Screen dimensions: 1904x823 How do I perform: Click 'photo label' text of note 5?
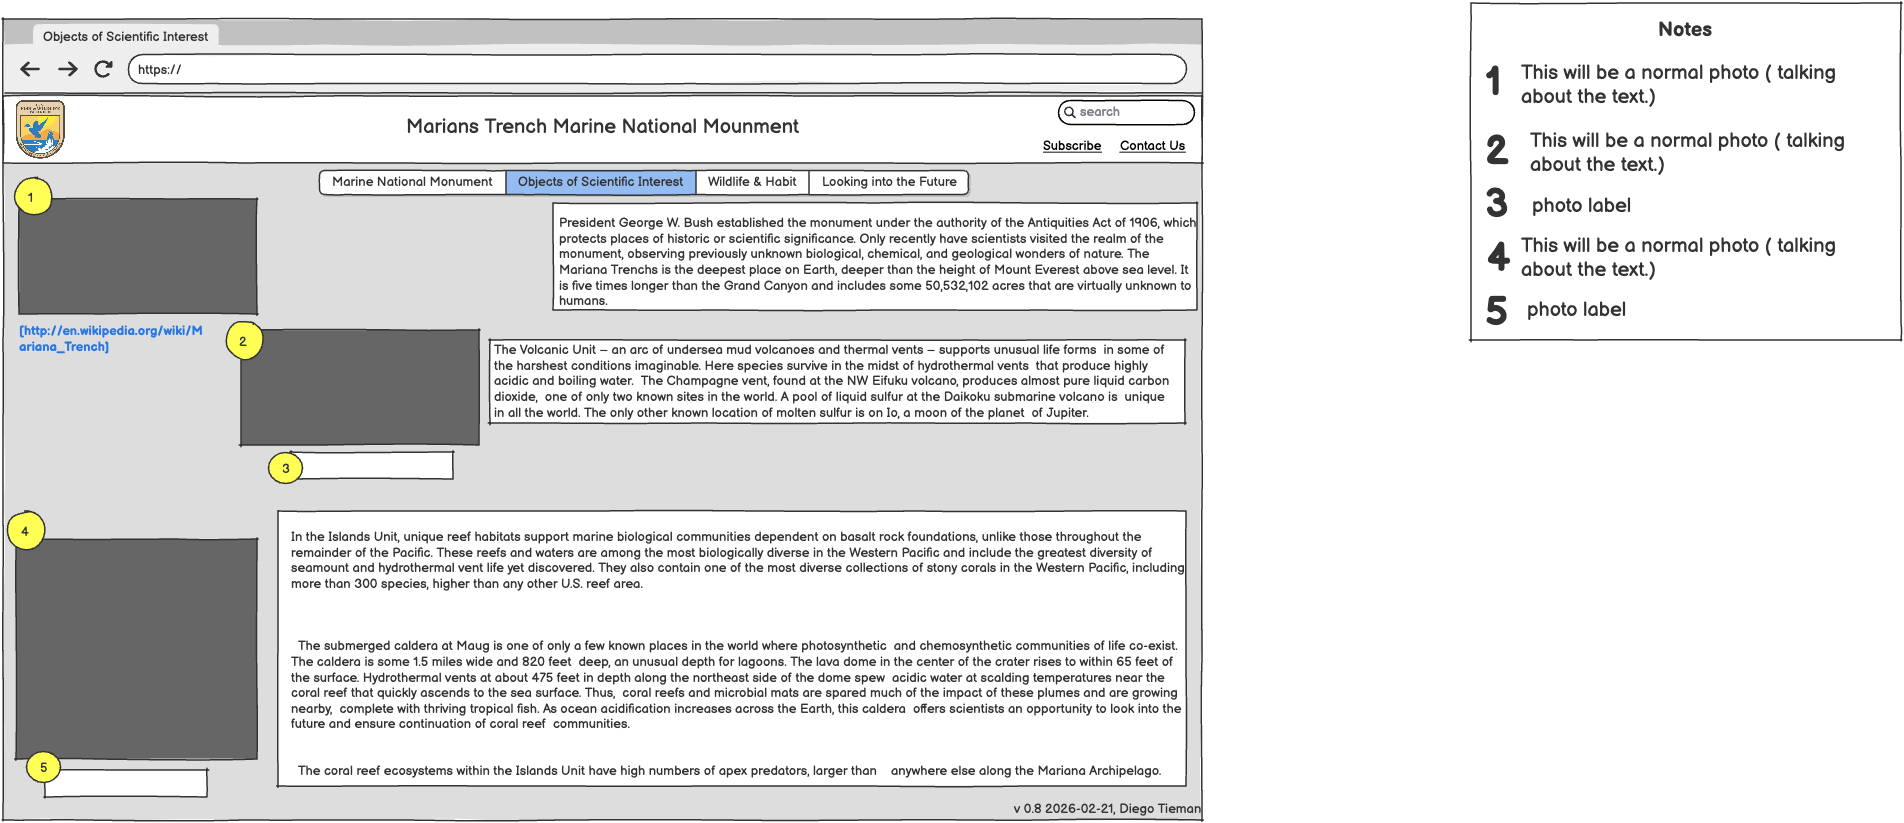[x=1576, y=309]
